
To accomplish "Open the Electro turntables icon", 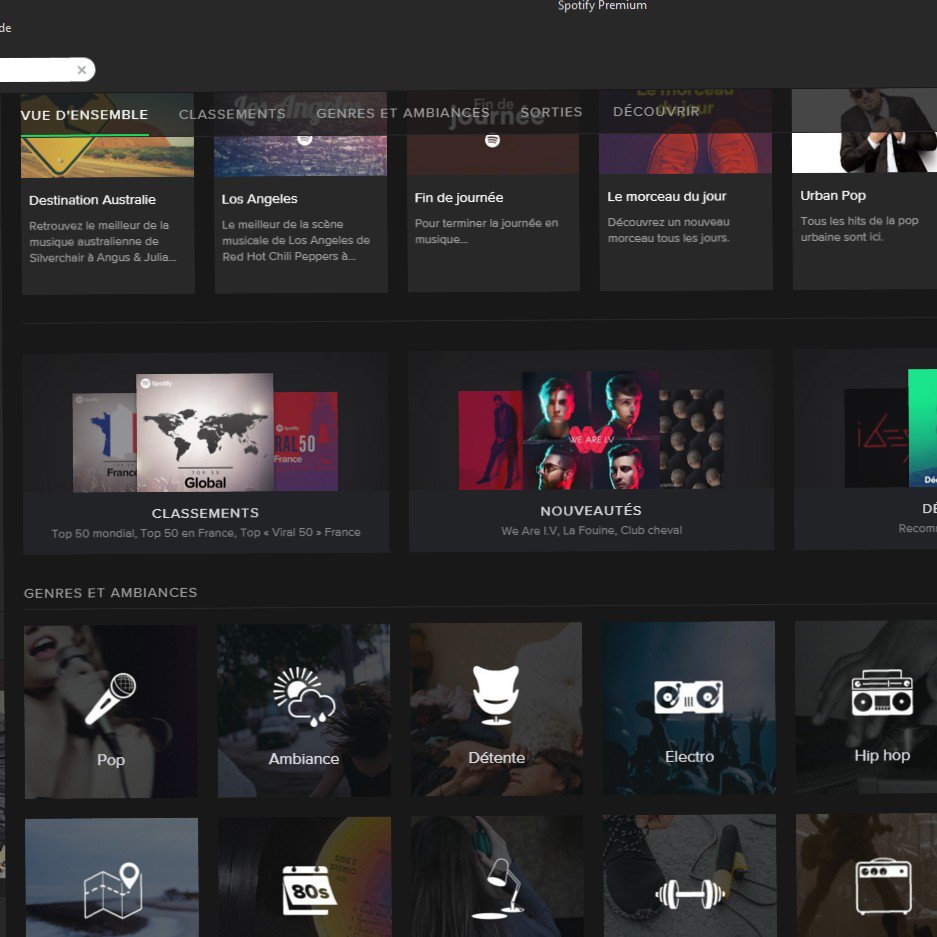I will [x=688, y=697].
